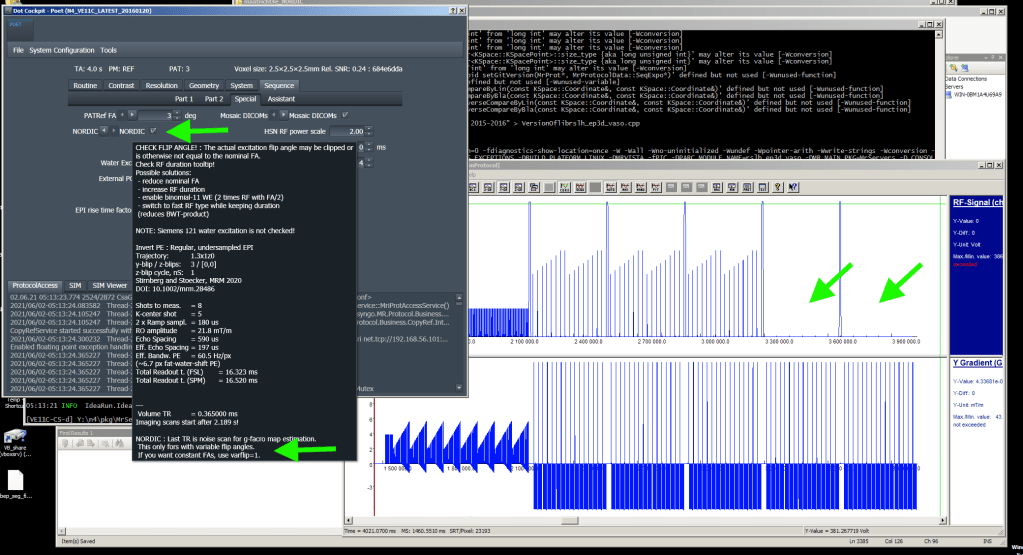Open the bwp_seg file on the desktop

pos(17,480)
